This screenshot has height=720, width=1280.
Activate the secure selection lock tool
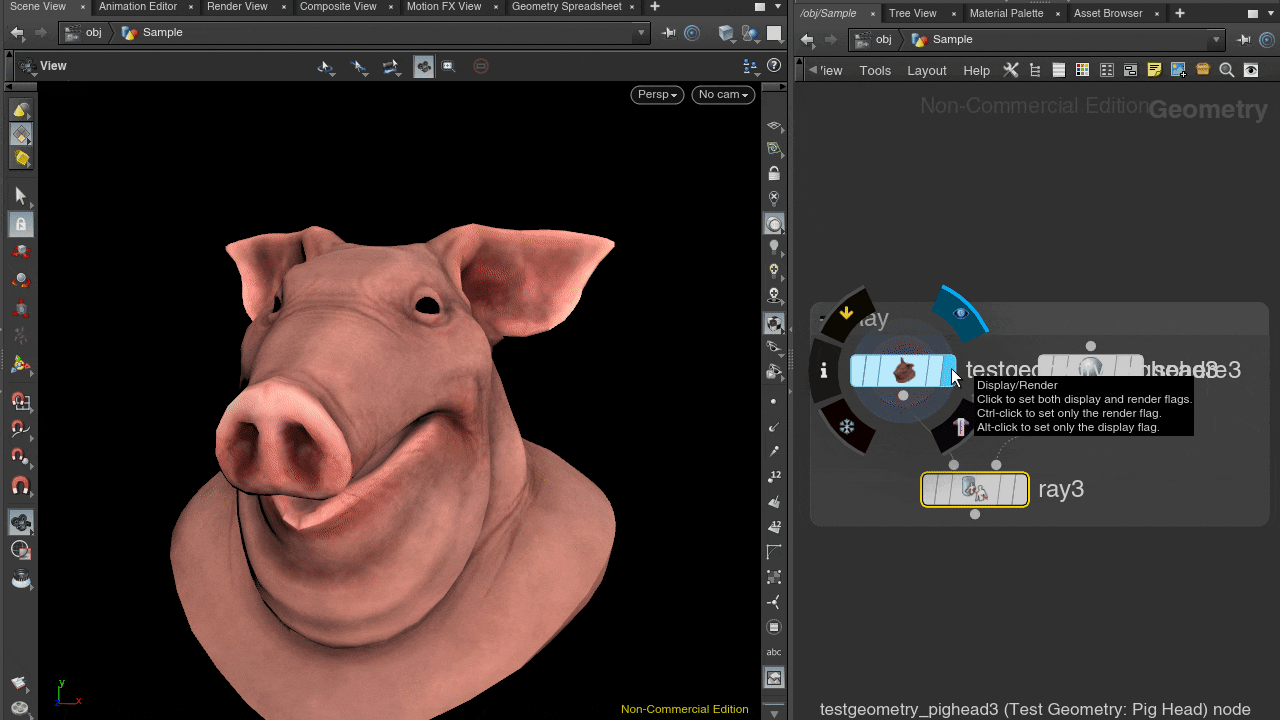click(x=21, y=224)
